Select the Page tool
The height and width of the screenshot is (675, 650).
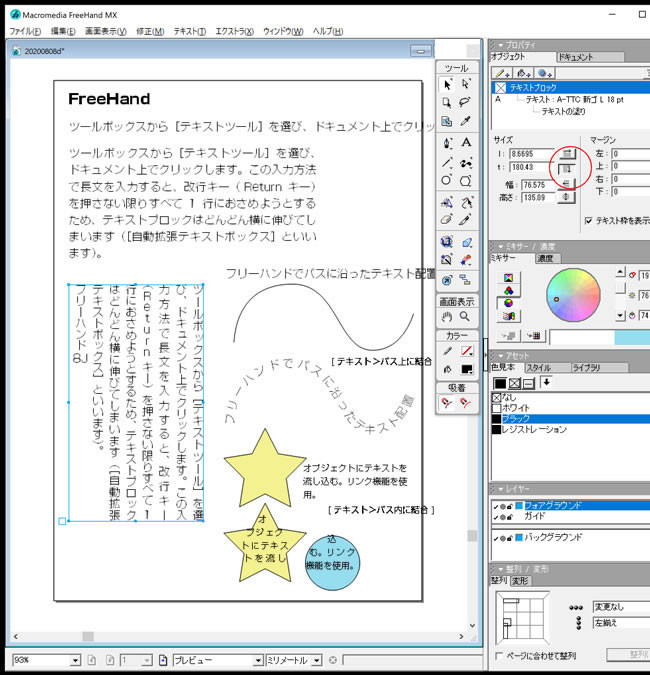tap(447, 102)
